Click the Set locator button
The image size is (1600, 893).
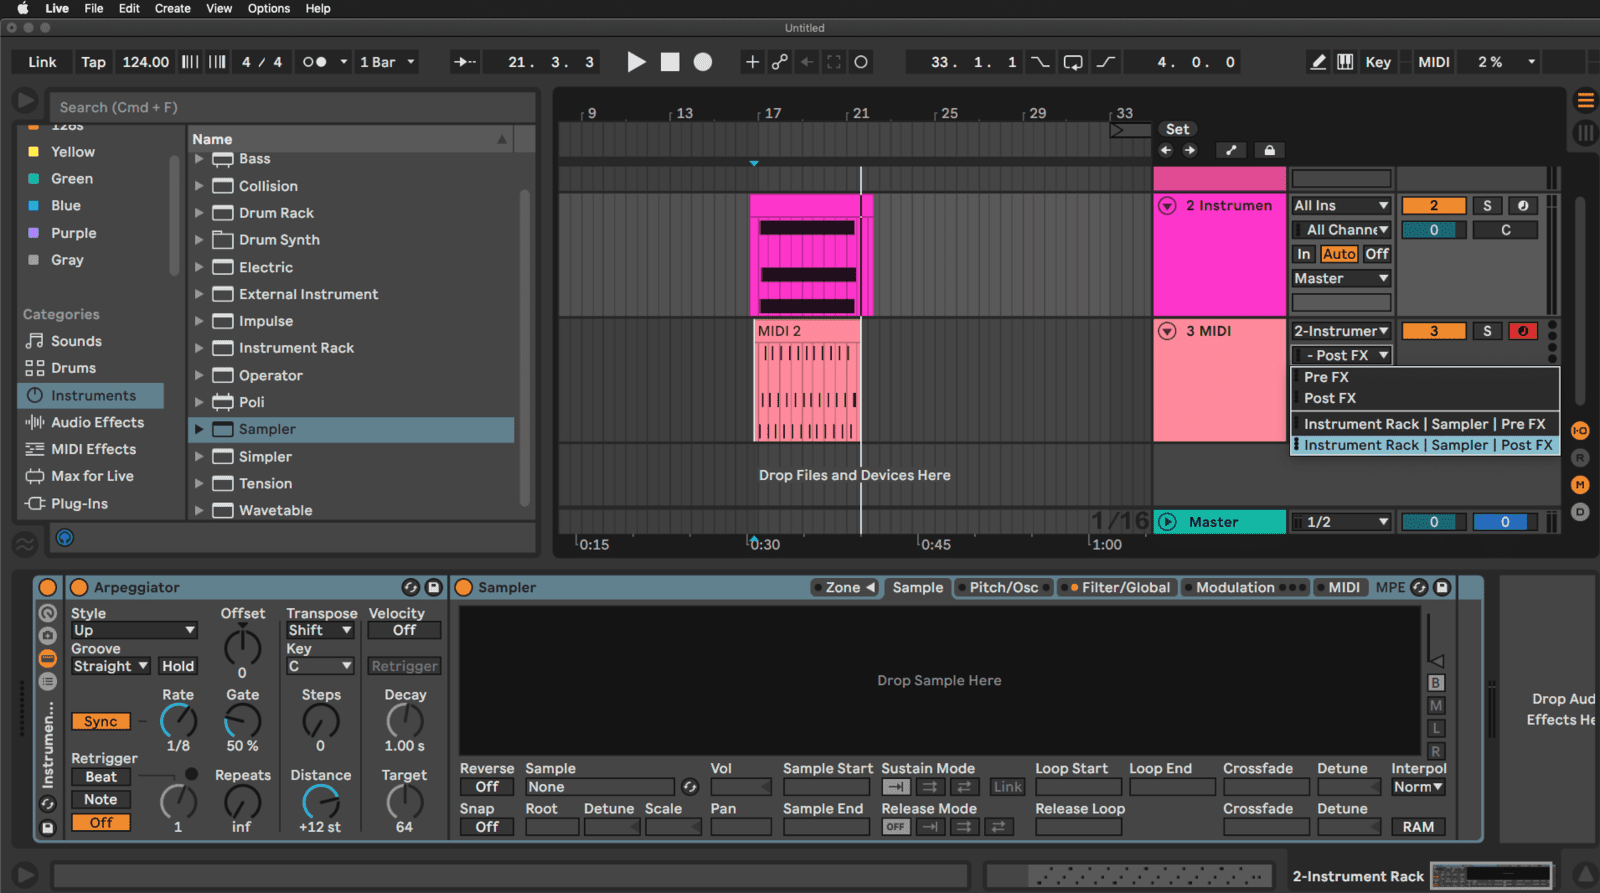tap(1177, 129)
